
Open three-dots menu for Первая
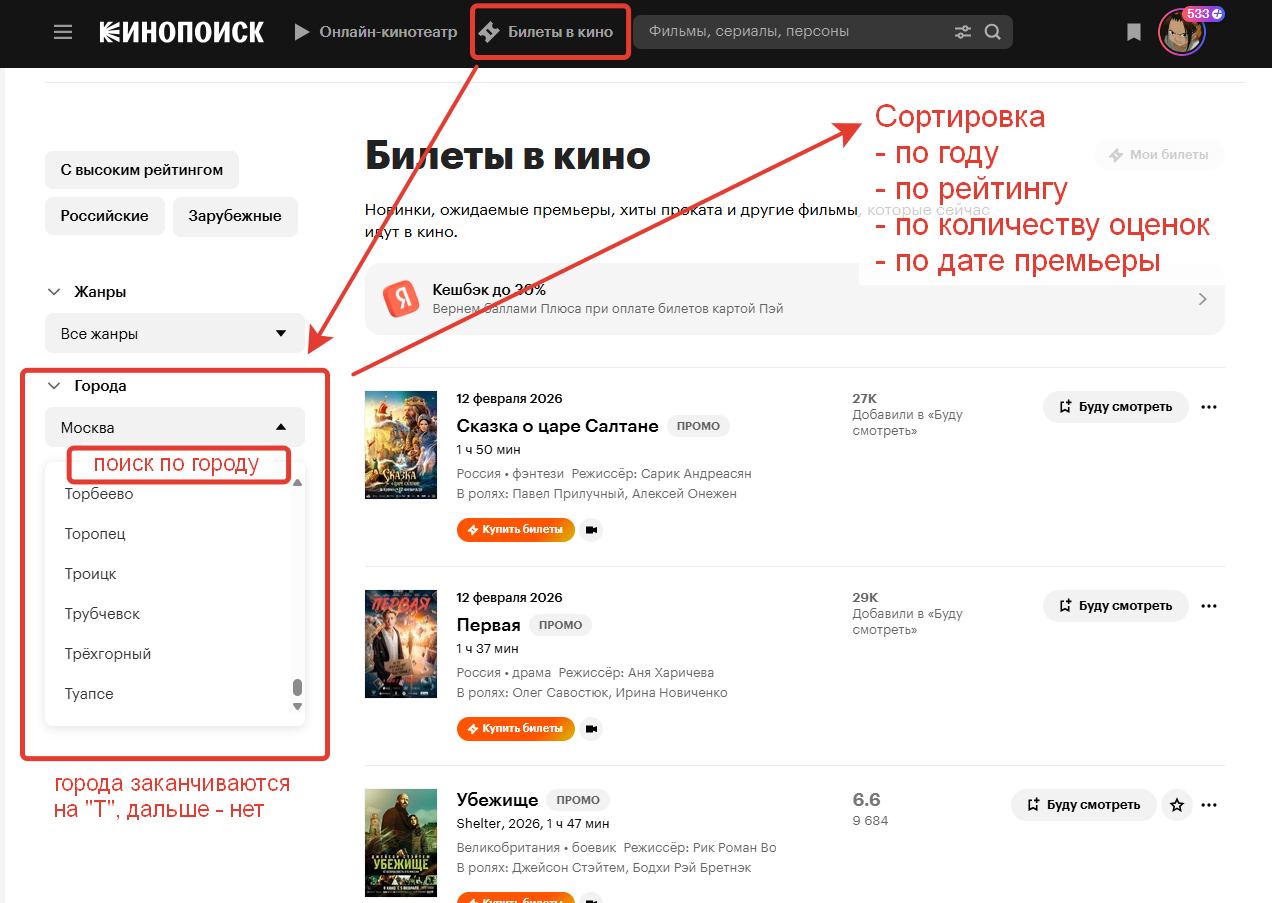[1209, 606]
